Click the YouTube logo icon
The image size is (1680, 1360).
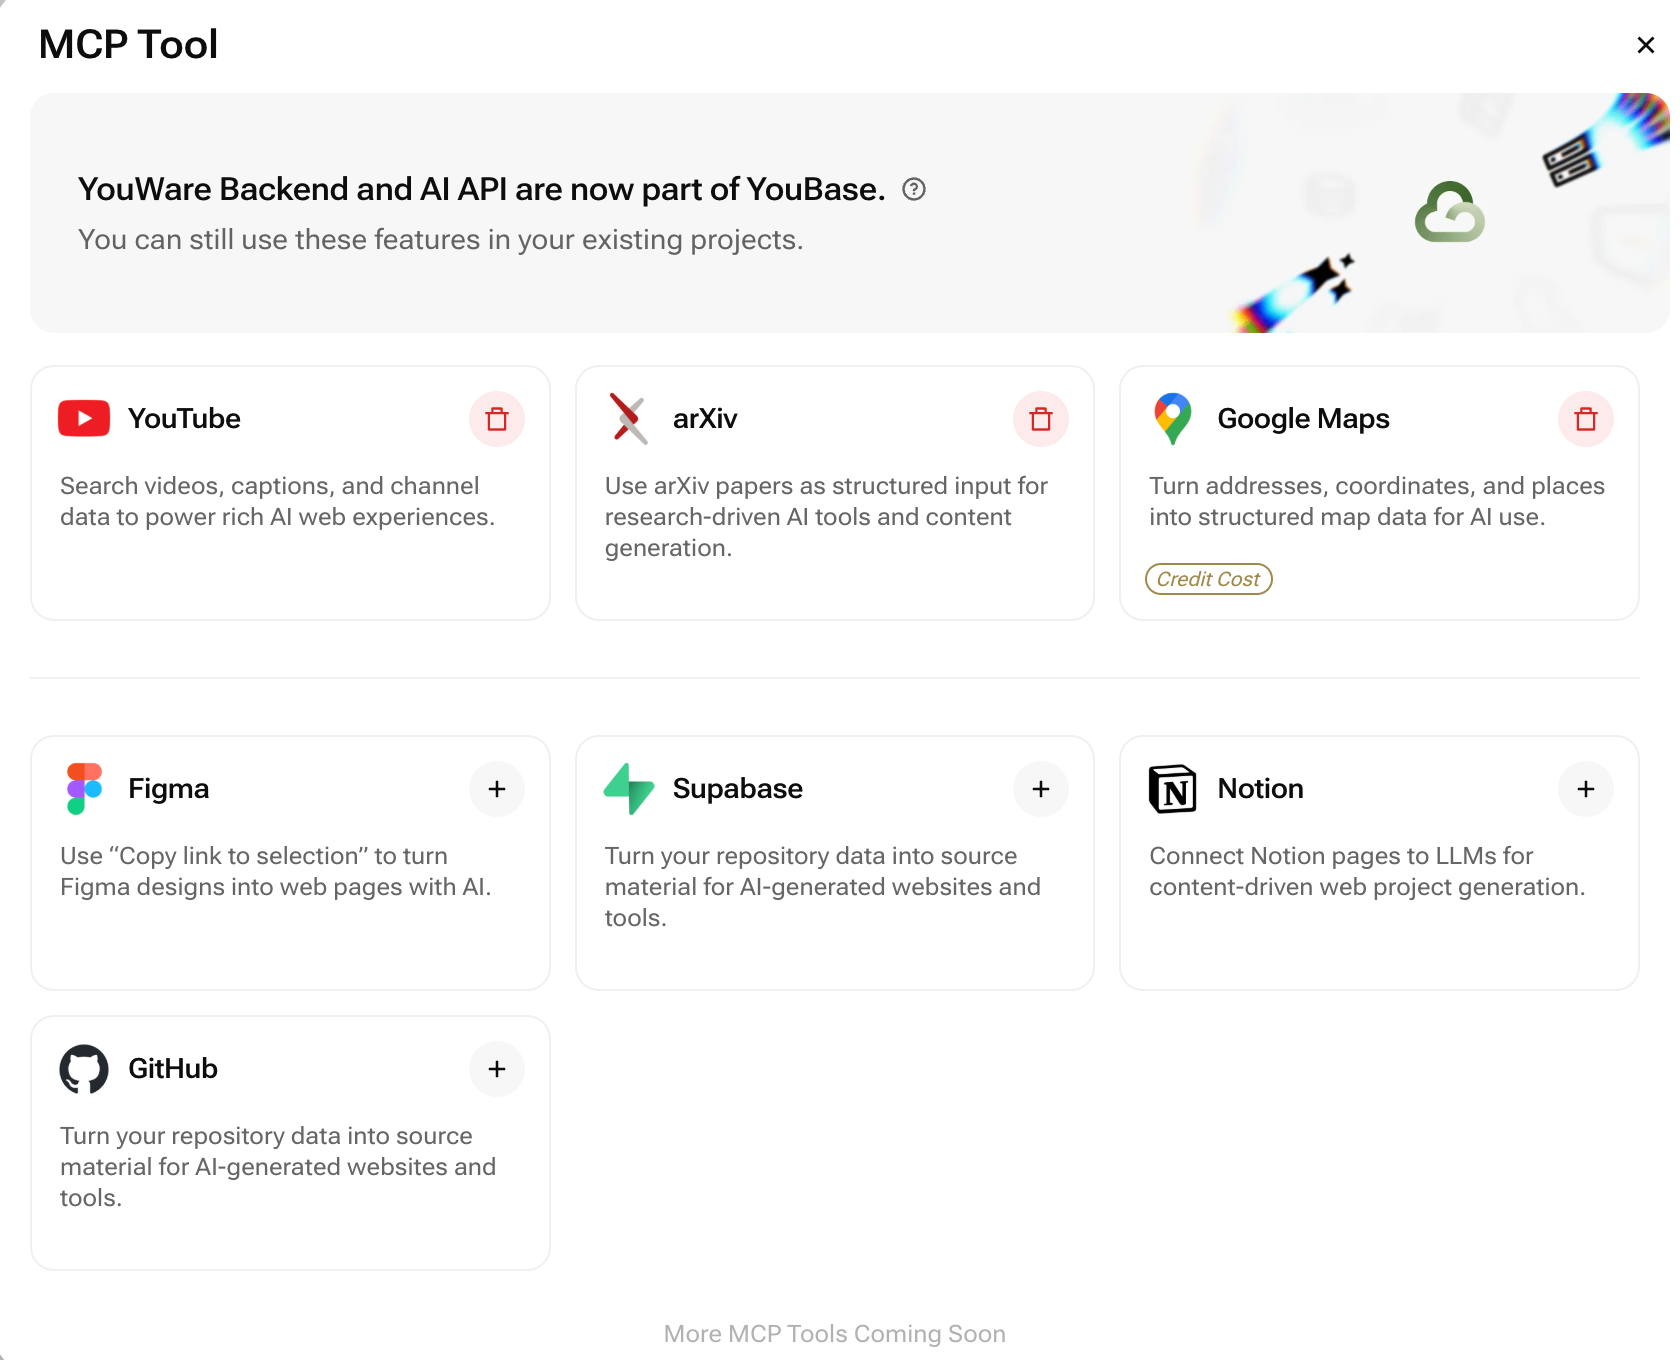click(84, 419)
